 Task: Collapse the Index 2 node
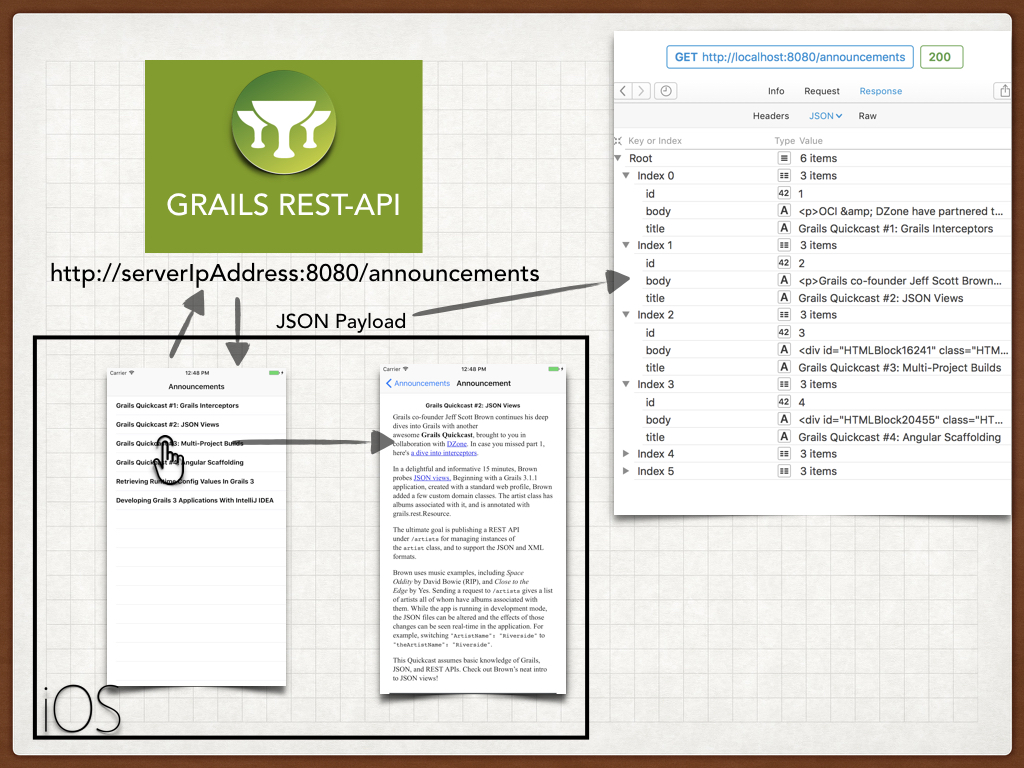(x=626, y=315)
